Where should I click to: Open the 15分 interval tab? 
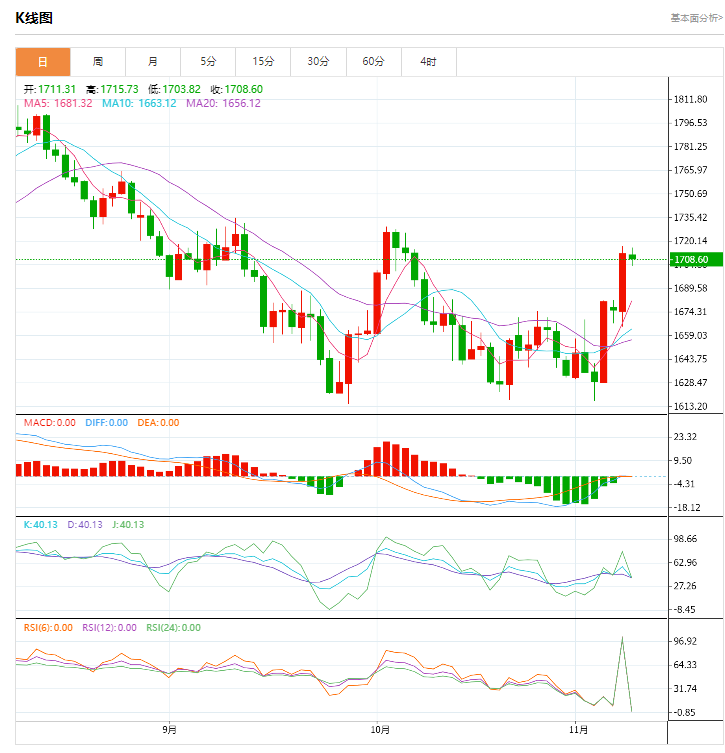pos(263,62)
